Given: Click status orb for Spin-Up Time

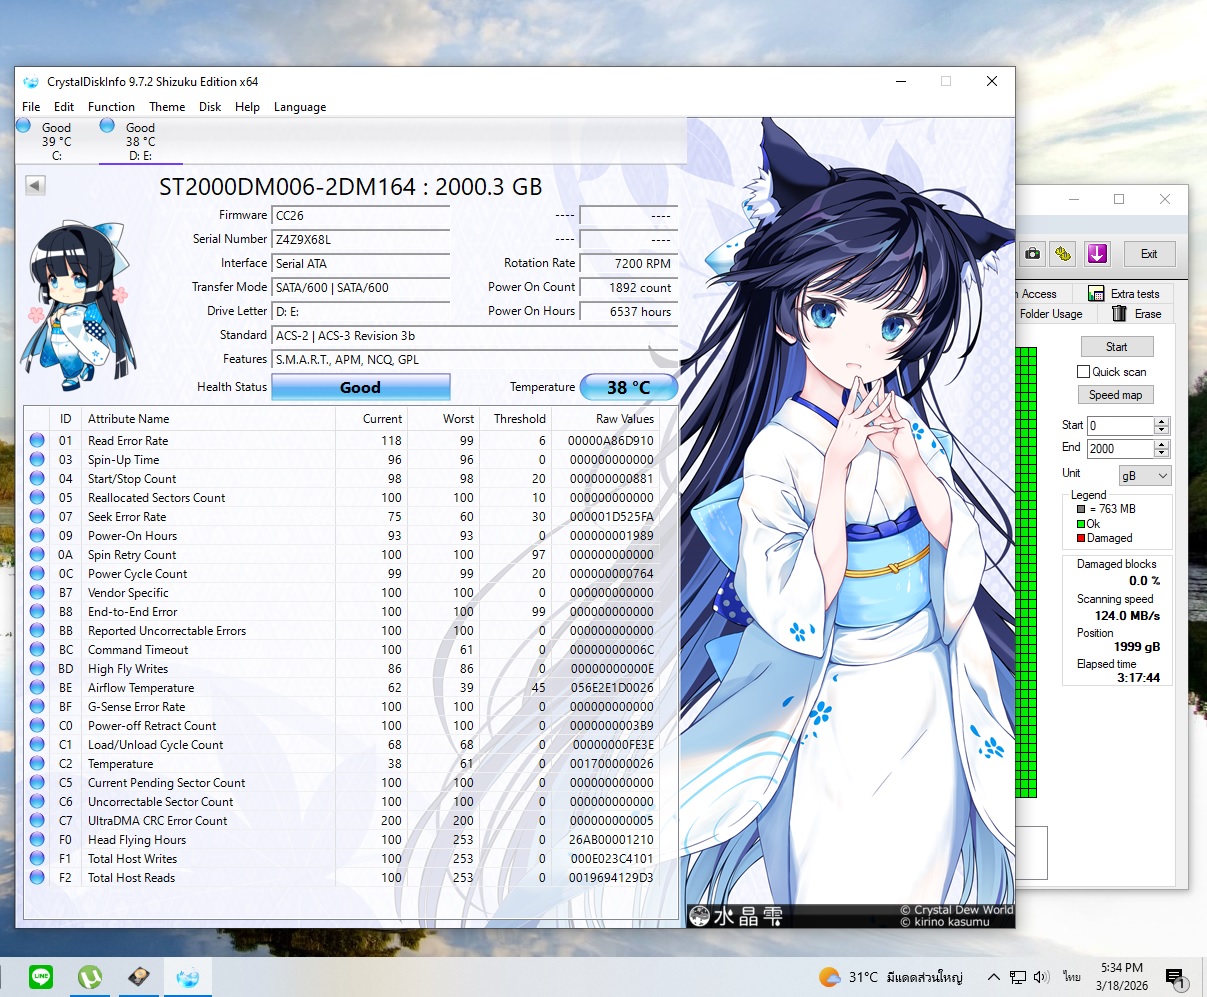Looking at the screenshot, I should (37, 459).
